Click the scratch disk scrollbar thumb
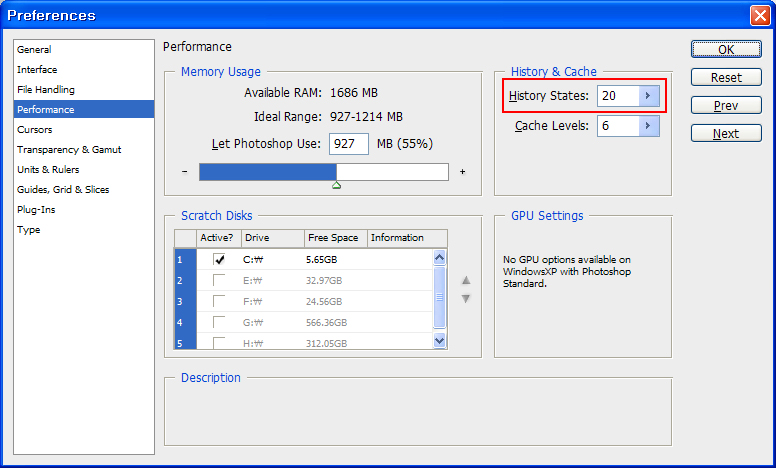Viewport: 776px width, 468px height. 439,297
